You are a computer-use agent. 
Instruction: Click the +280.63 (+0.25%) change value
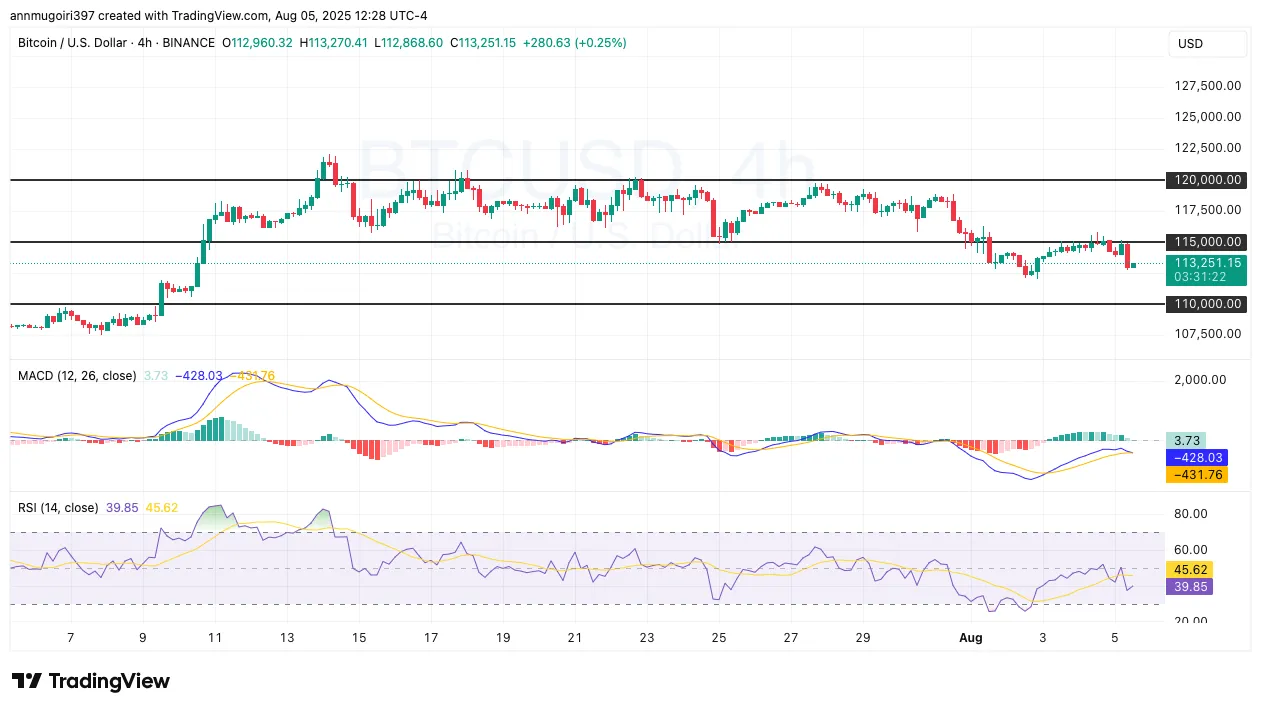click(577, 43)
